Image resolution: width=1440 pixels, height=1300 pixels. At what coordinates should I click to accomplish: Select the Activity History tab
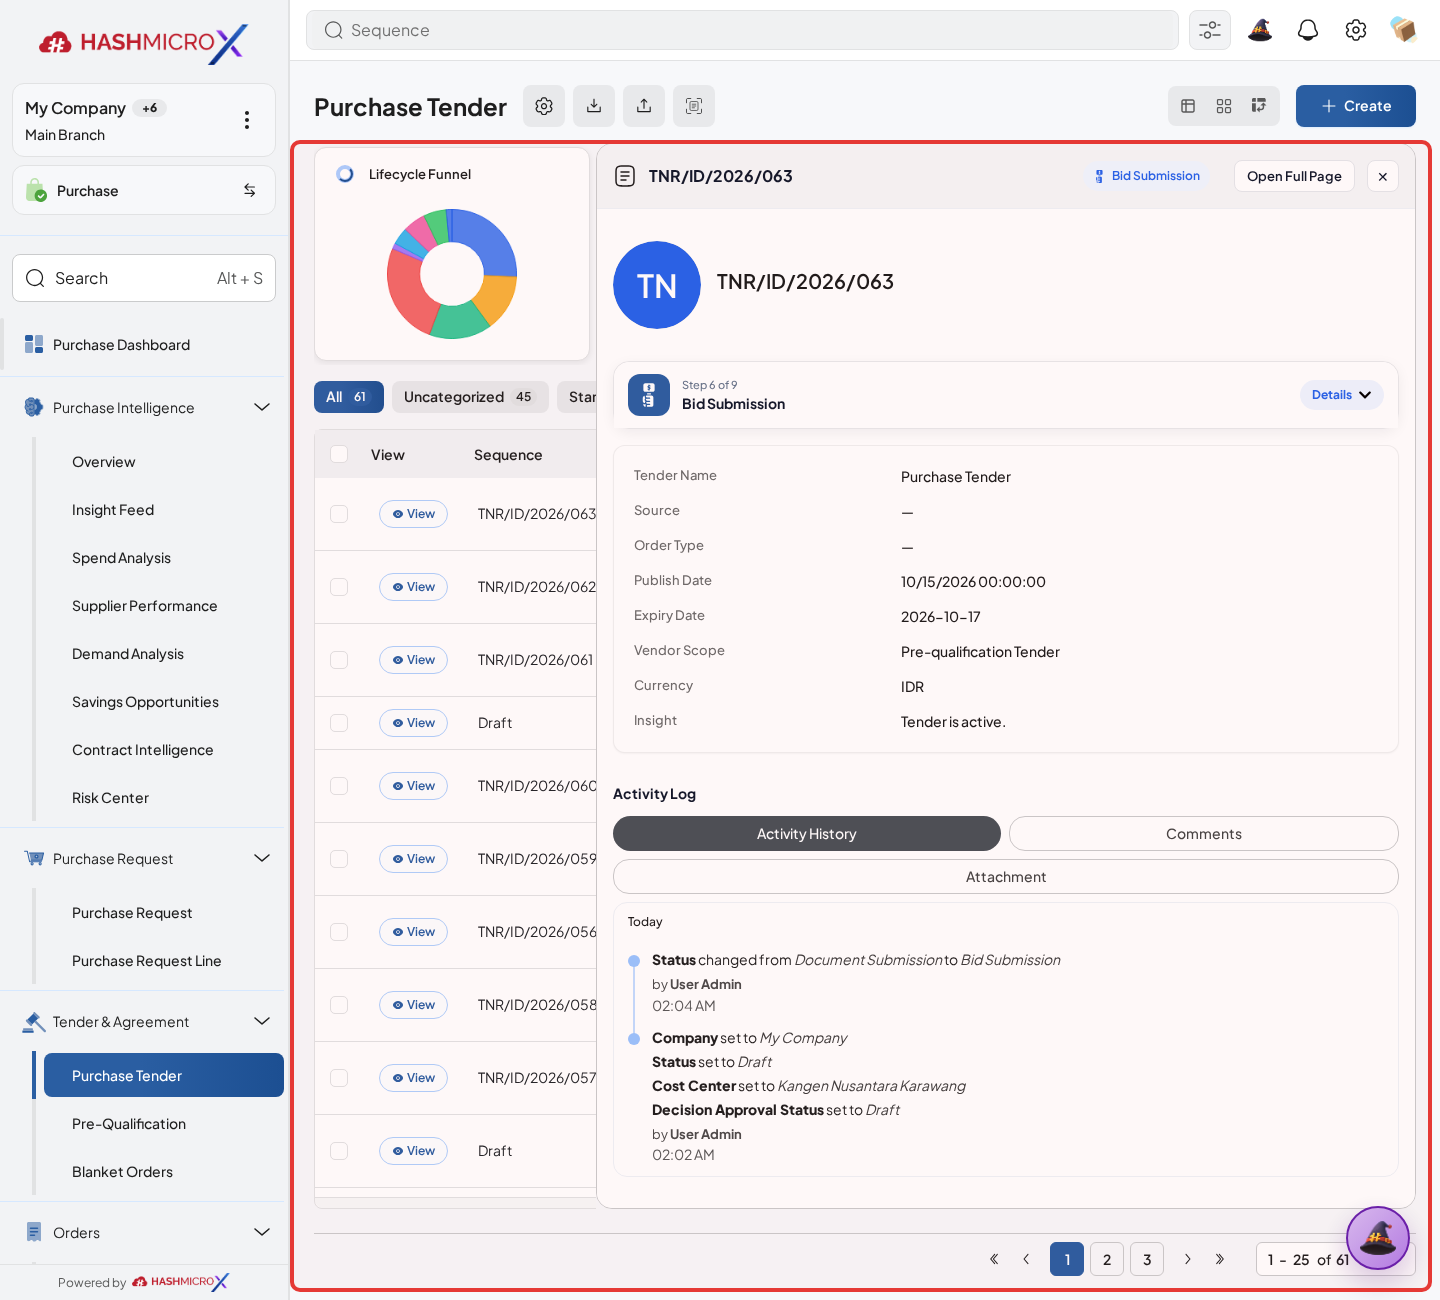point(807,834)
